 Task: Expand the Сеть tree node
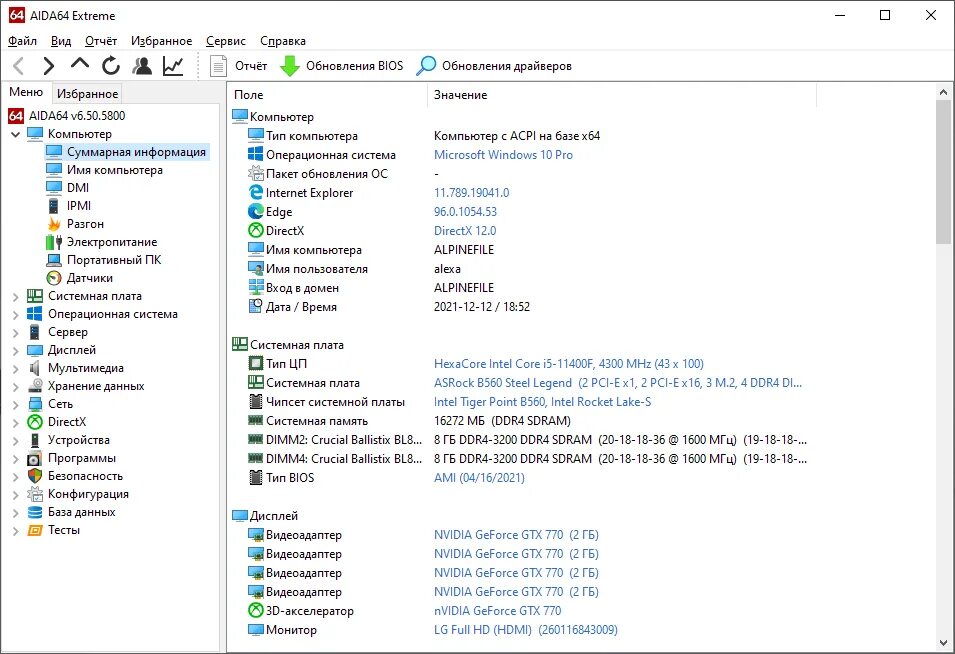click(16, 404)
